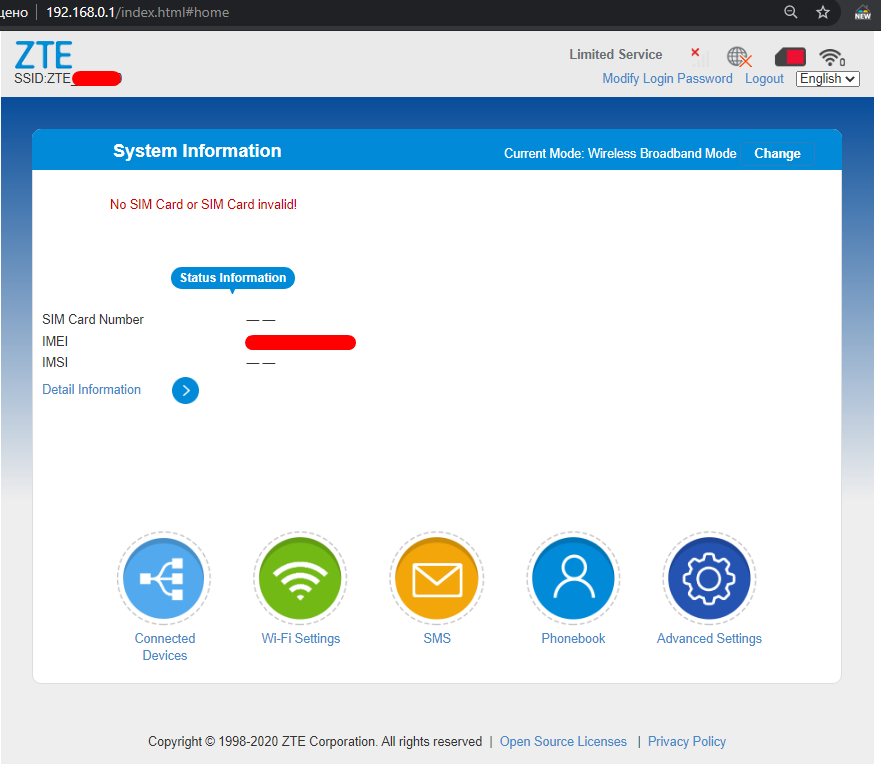The height and width of the screenshot is (764, 881).
Task: Expand details with the blue arrow button
Action: point(185,390)
